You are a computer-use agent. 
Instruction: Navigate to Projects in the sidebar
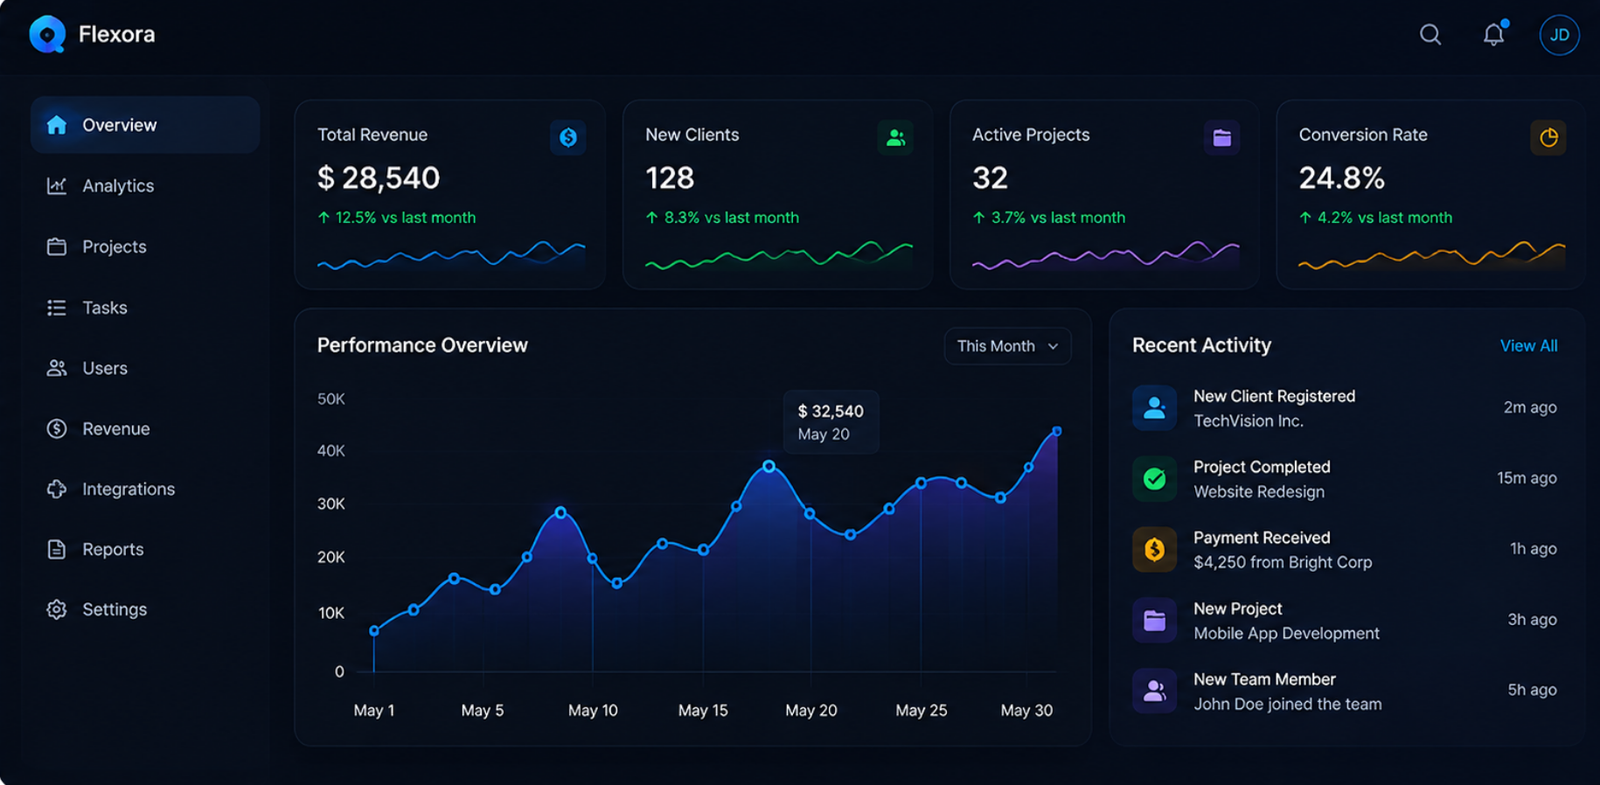click(145, 247)
